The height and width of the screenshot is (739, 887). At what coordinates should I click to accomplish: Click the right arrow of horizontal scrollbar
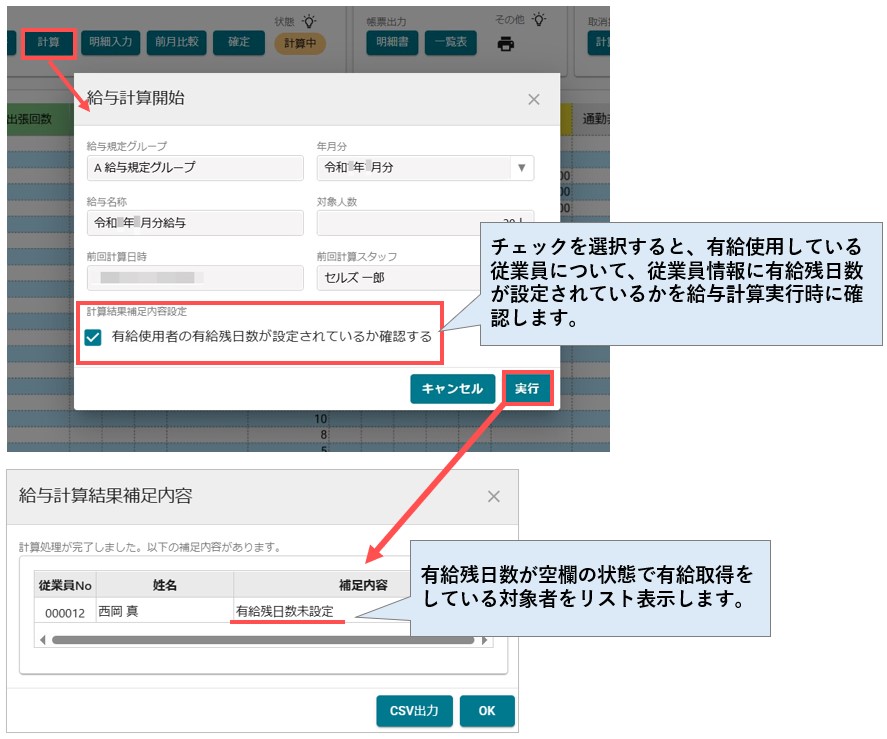click(485, 641)
